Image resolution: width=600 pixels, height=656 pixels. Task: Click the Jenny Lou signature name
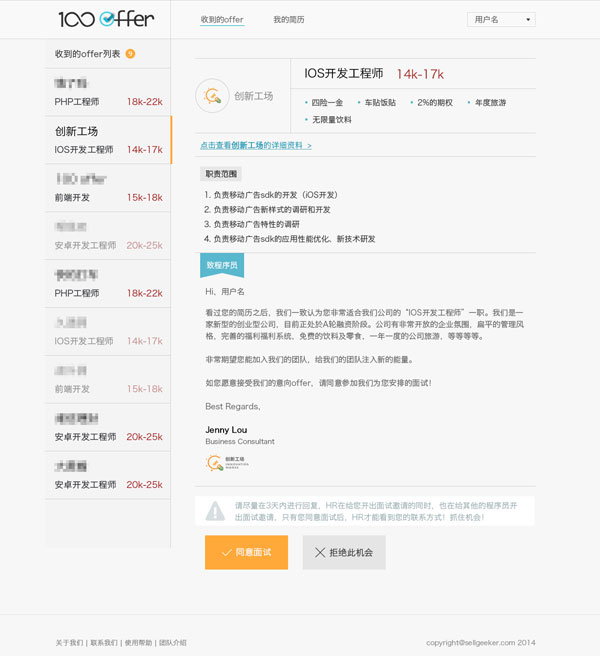click(226, 430)
